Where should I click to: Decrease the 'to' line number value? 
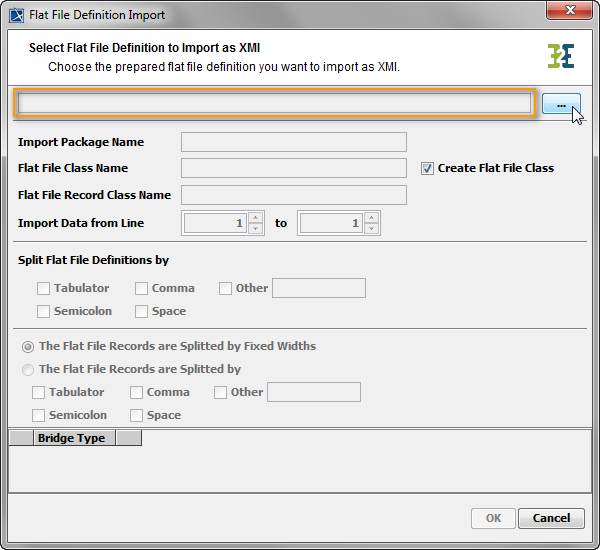pos(373,229)
